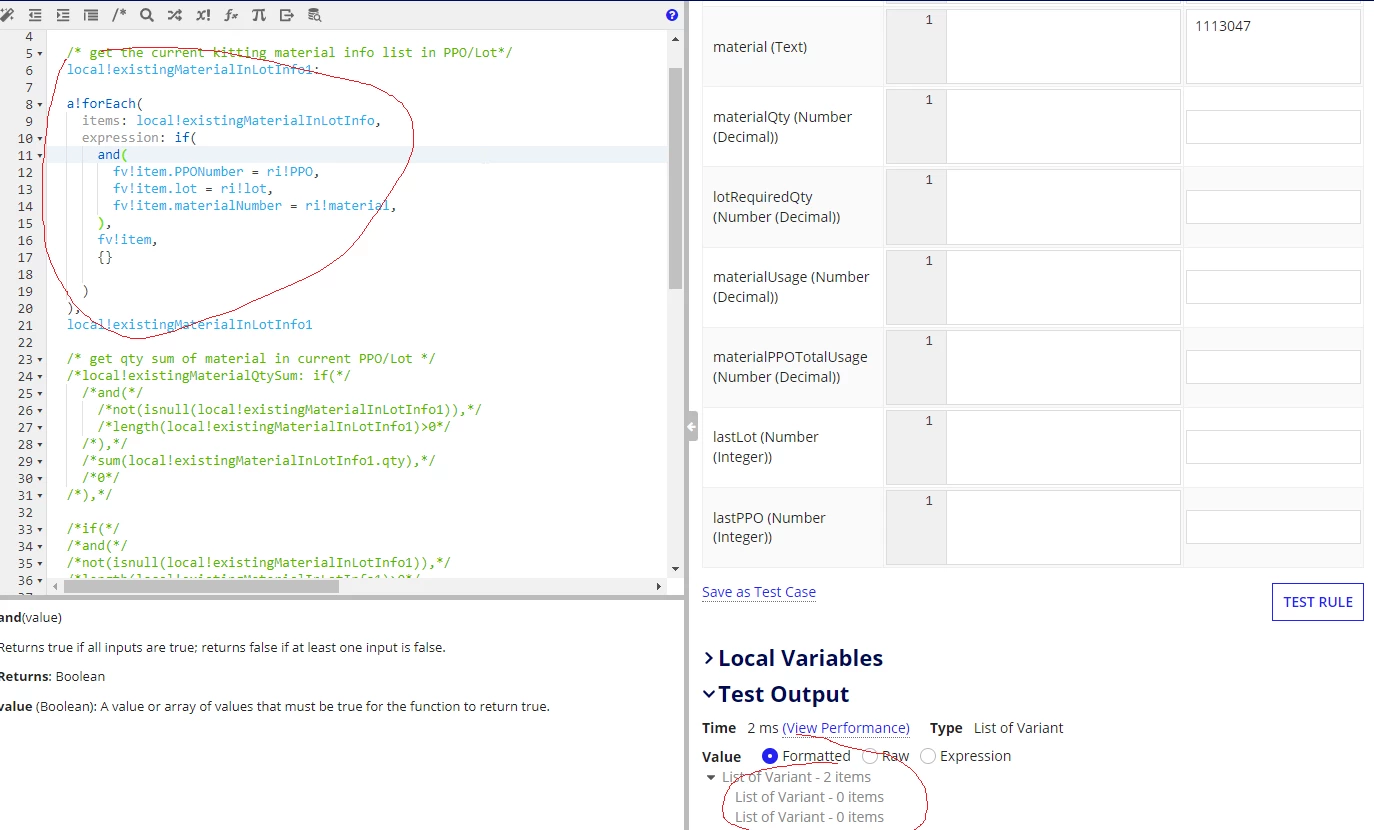Select the Raw value radio button
Screen dimensions: 1374x830
[x=870, y=756]
